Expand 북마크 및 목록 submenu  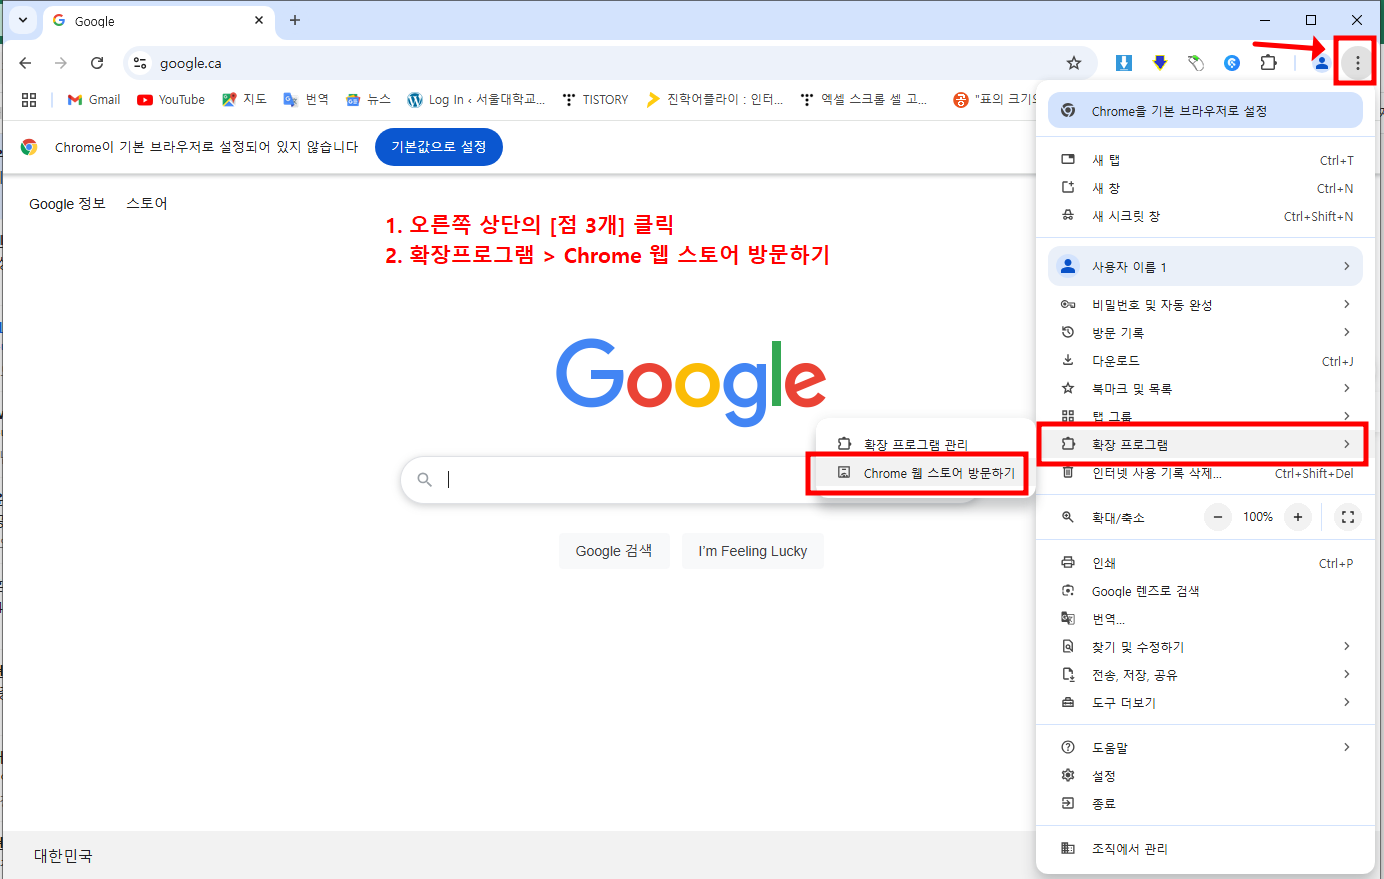1205,388
